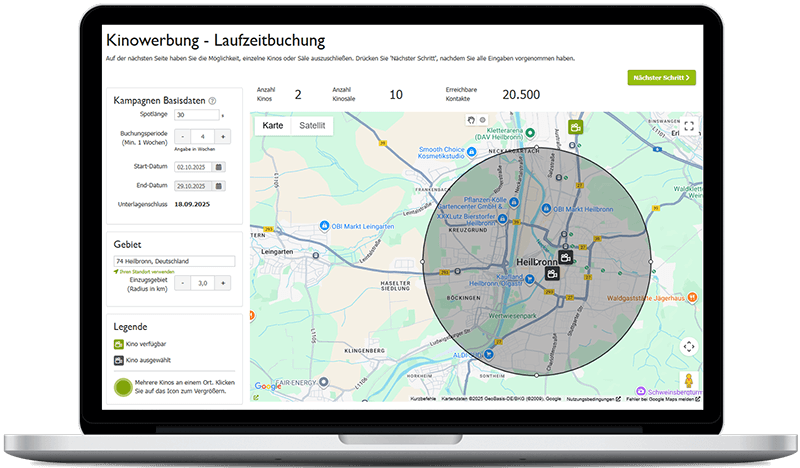800x468 pixels.
Task: Decrease Einzugsgebiet radius with minus button
Action: (182, 283)
